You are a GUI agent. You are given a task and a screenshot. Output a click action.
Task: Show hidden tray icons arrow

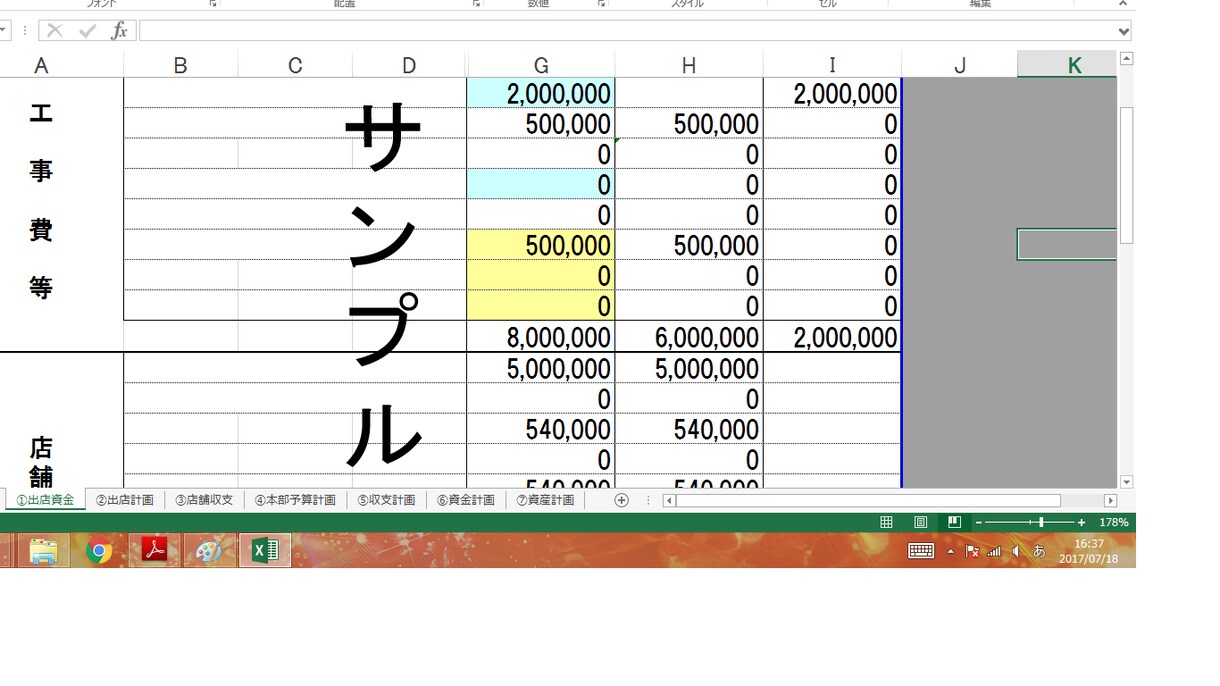point(950,551)
